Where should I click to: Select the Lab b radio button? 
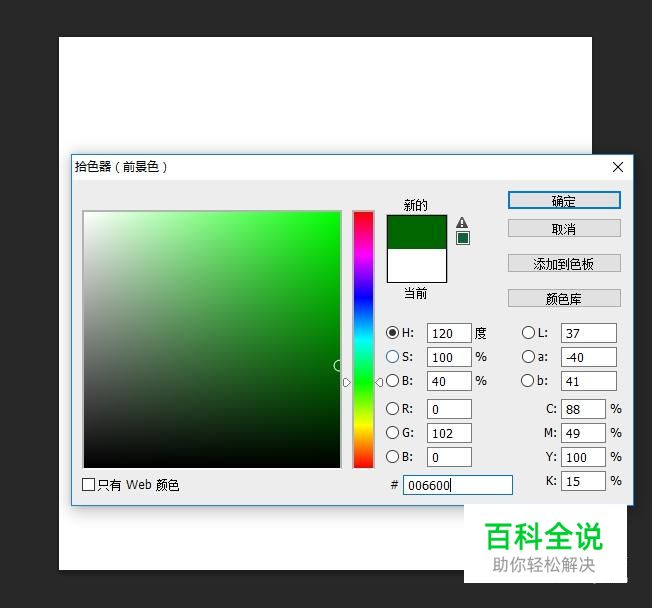click(527, 381)
